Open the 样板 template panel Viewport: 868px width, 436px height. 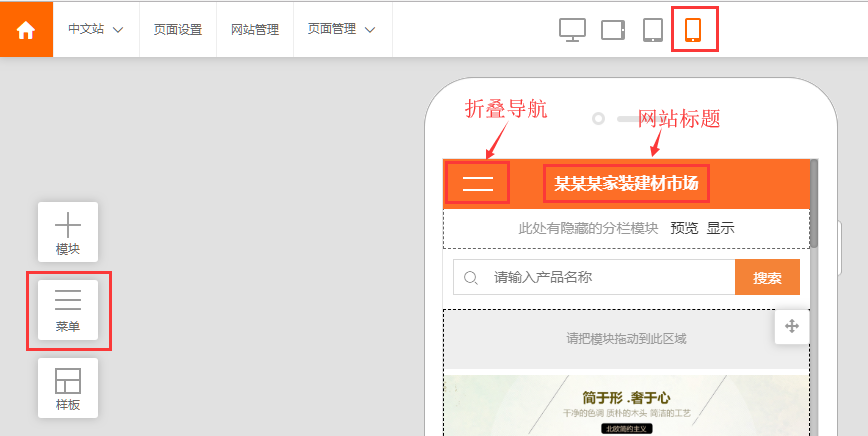68,388
